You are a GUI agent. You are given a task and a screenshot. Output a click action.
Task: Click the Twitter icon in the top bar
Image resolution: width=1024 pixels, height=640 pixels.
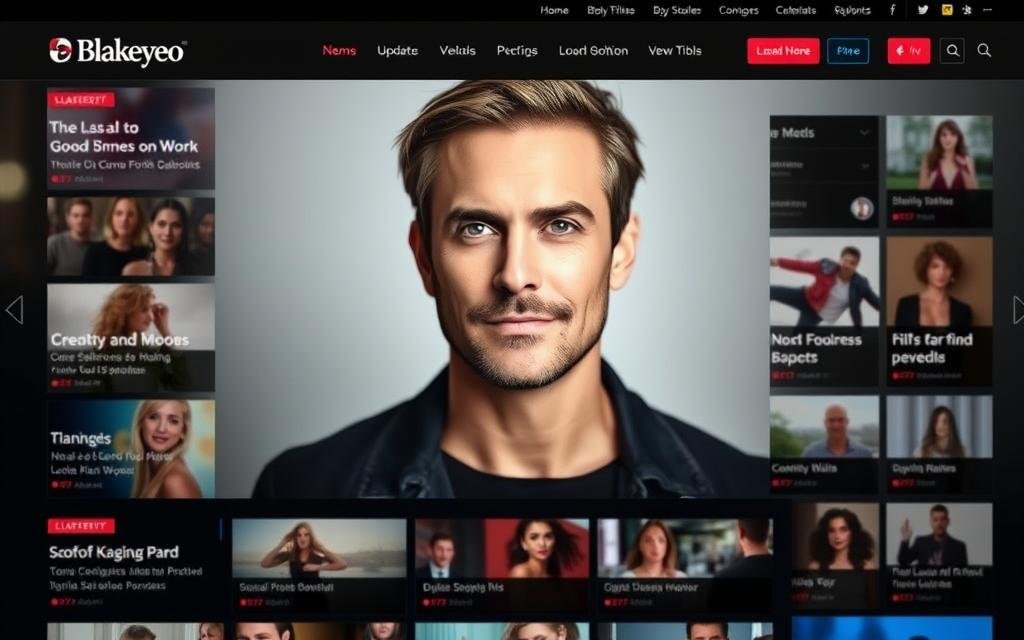click(923, 10)
